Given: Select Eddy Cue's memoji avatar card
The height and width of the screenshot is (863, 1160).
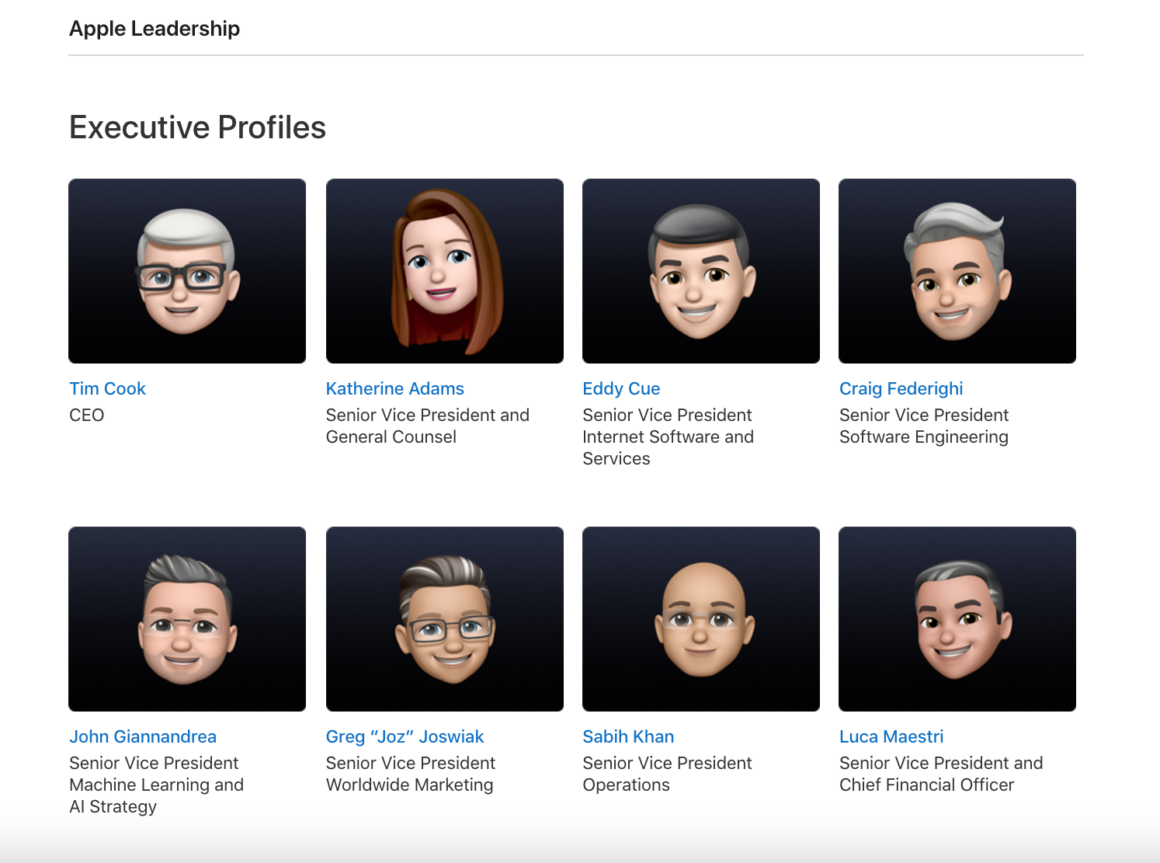Looking at the screenshot, I should point(700,271).
